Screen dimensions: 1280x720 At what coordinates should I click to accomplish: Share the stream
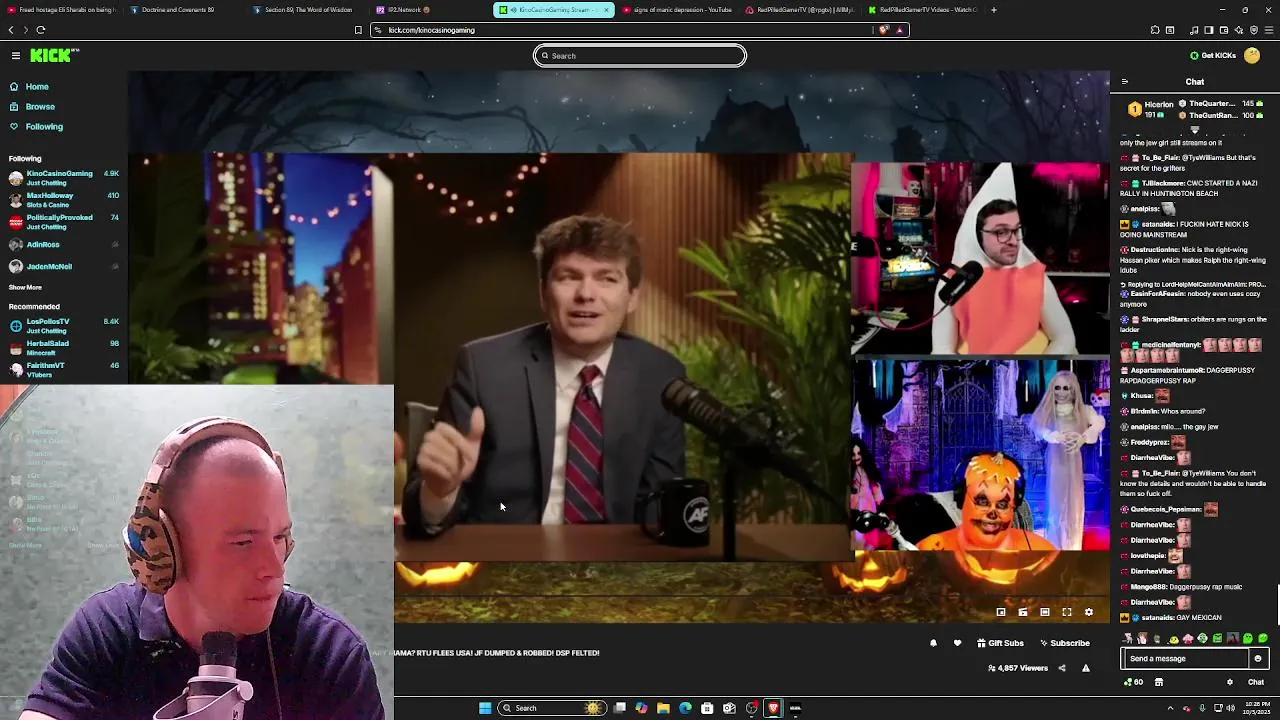(1062, 668)
